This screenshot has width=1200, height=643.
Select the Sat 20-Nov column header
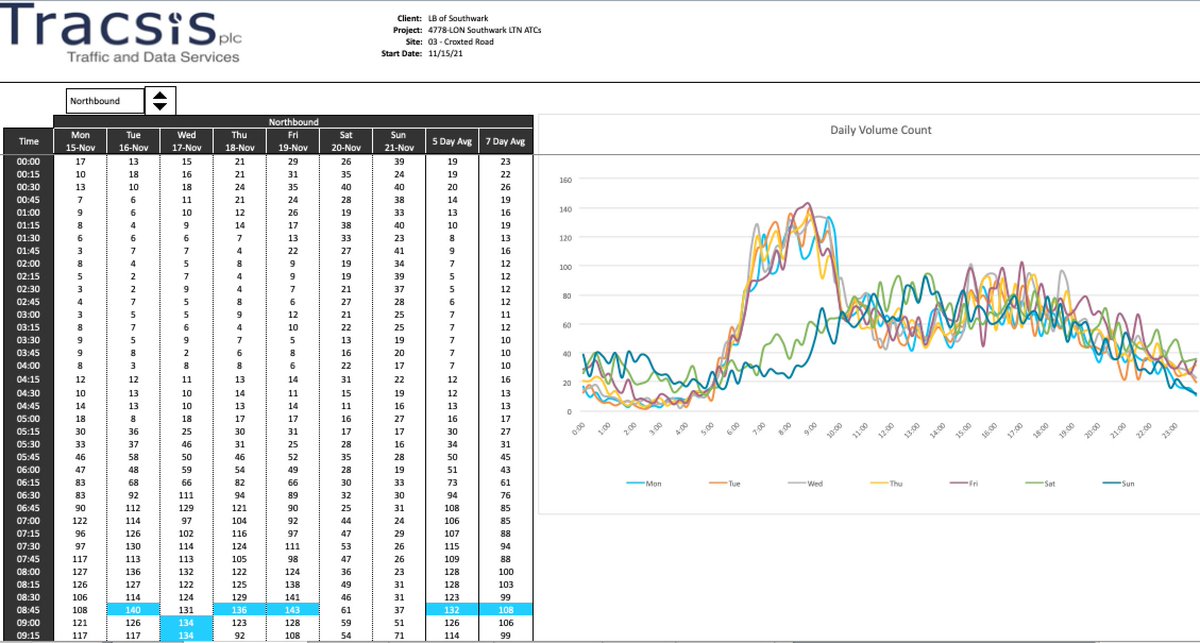tap(346, 141)
